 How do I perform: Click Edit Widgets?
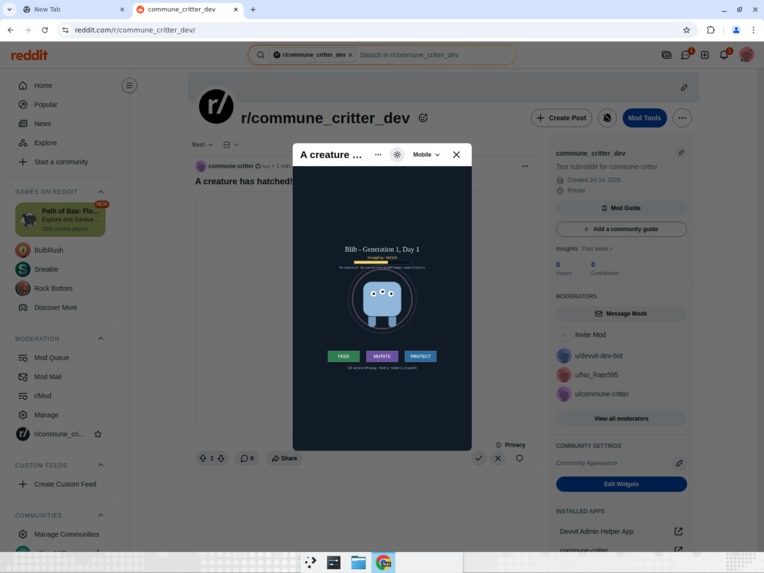pos(621,484)
